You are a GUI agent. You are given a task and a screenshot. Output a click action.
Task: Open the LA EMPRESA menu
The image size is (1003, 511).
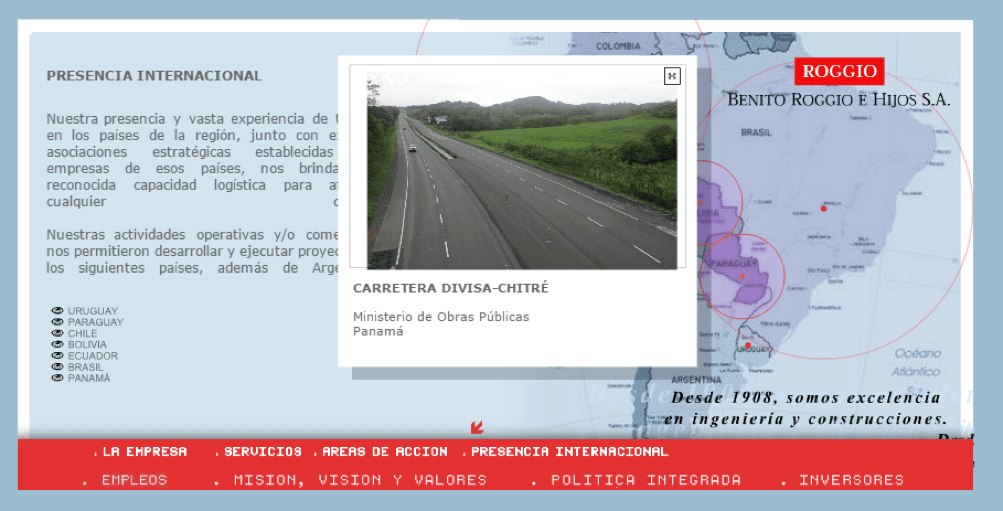144,452
